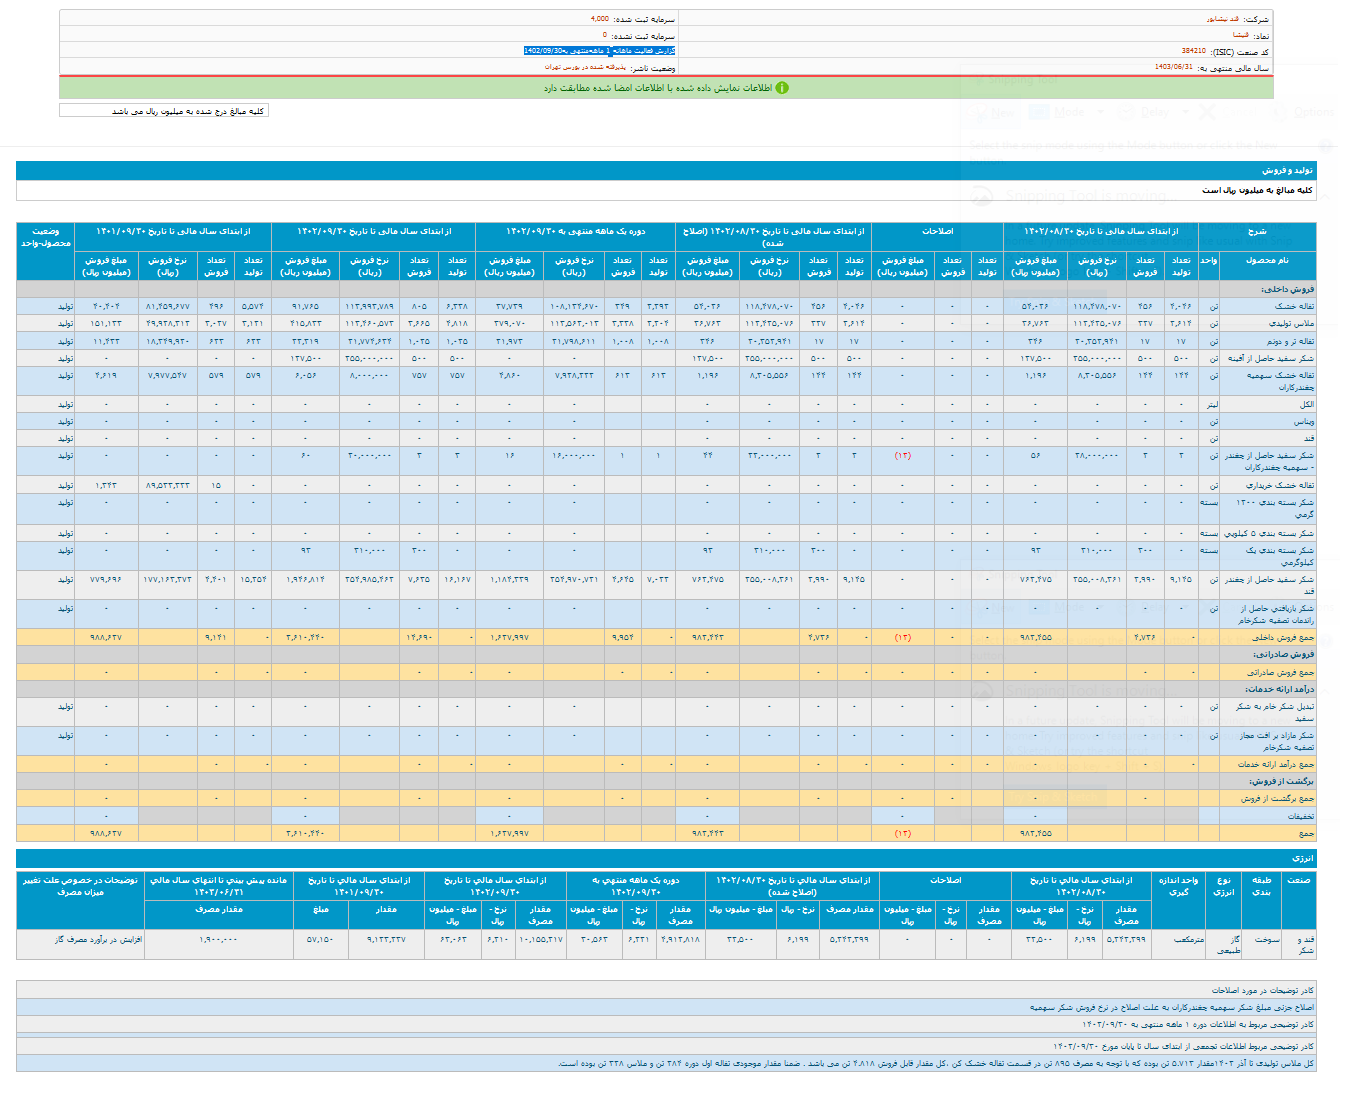Select the انرژی section header bar
1346x1120 pixels.
pos(1302,858)
